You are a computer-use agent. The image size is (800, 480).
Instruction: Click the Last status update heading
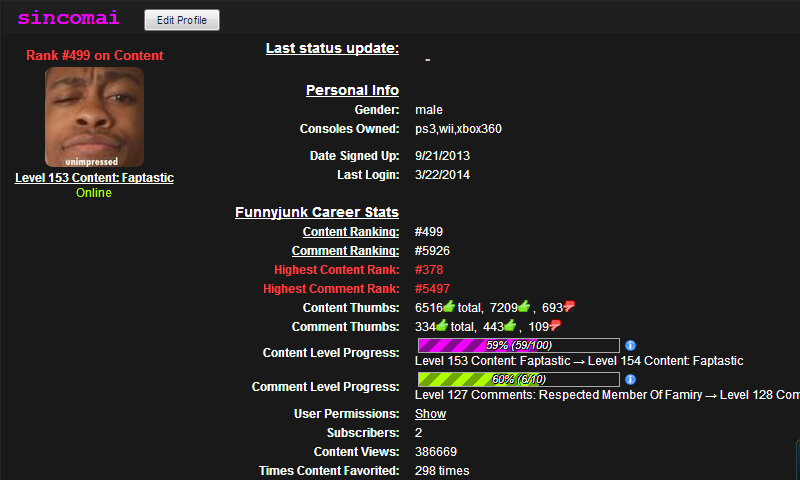pos(332,48)
